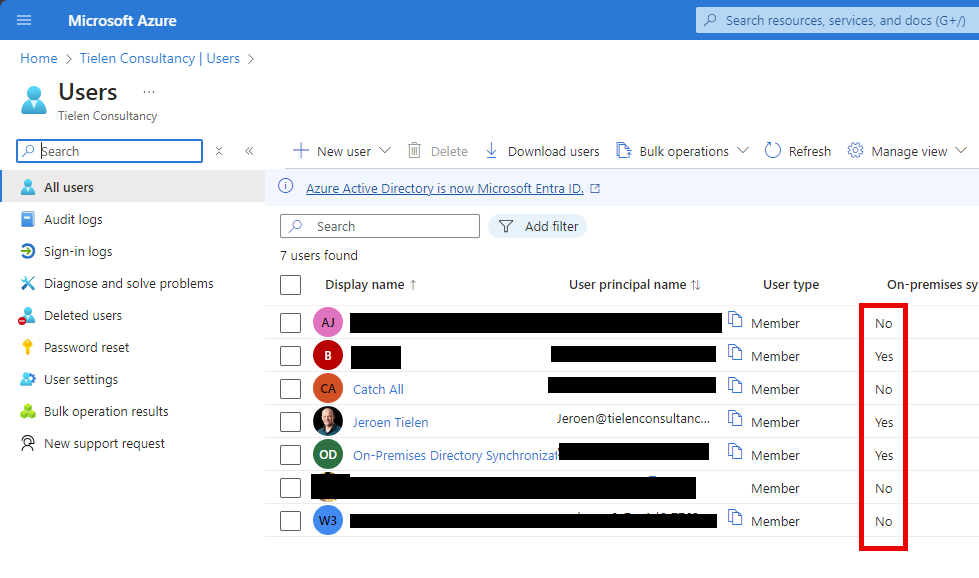Check the Jeroen Tielen row checkbox
979x578 pixels.
point(290,422)
